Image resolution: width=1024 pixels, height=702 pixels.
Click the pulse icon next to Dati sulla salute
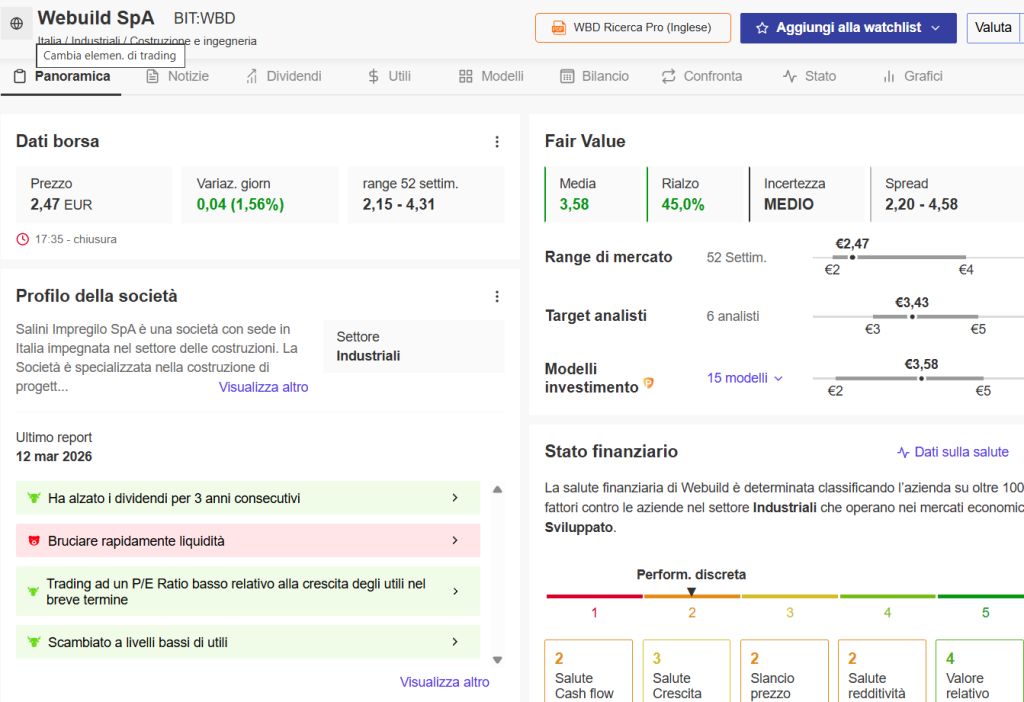click(903, 452)
